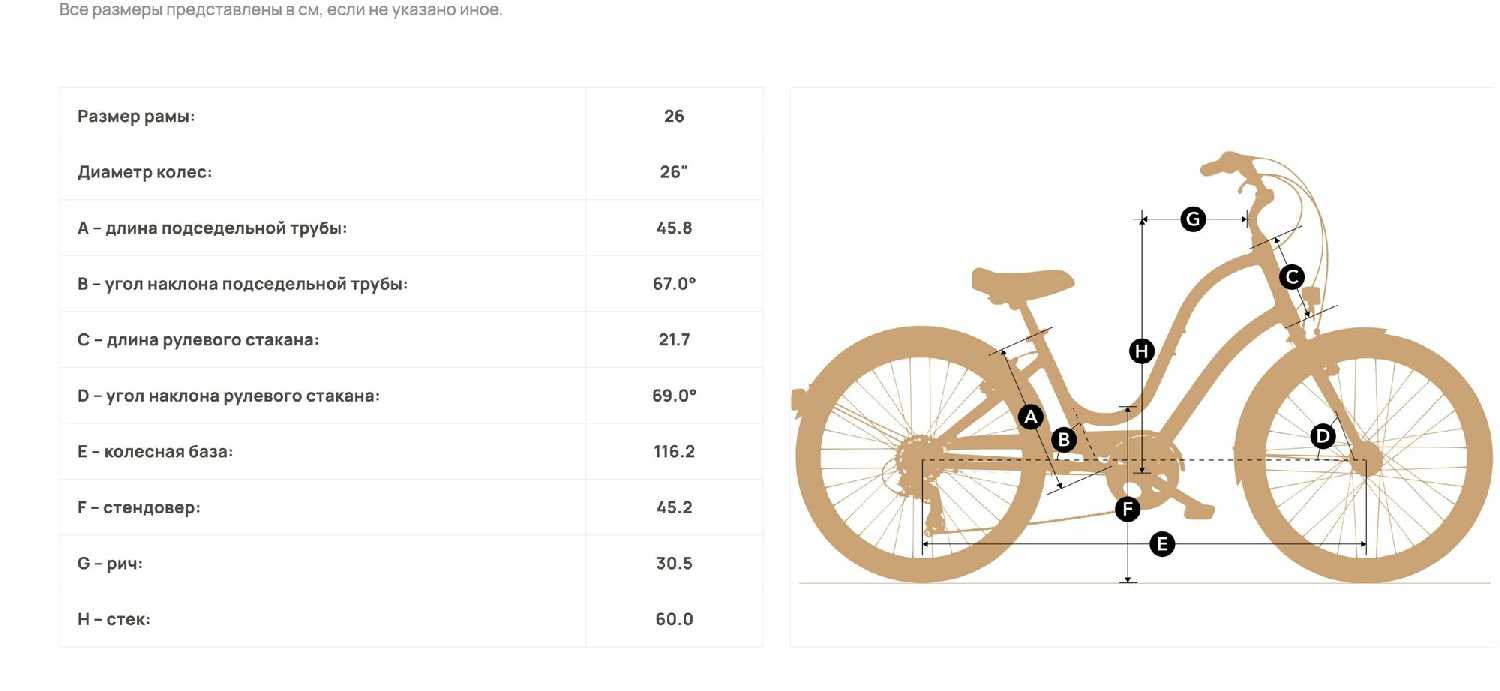Click the F standover marker

1128,510
